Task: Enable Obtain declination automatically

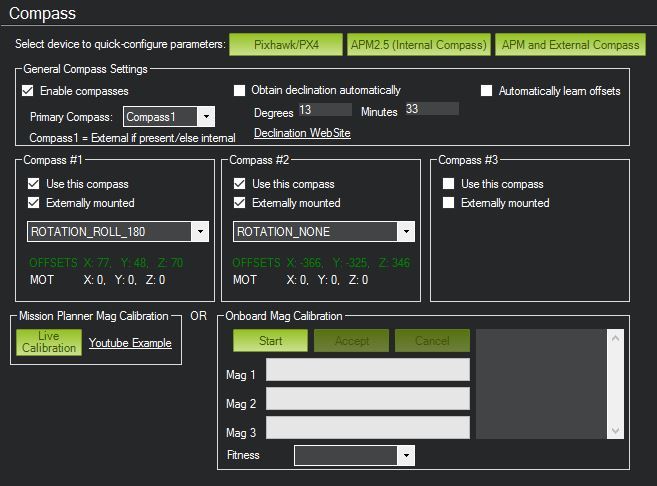Action: 239,90
